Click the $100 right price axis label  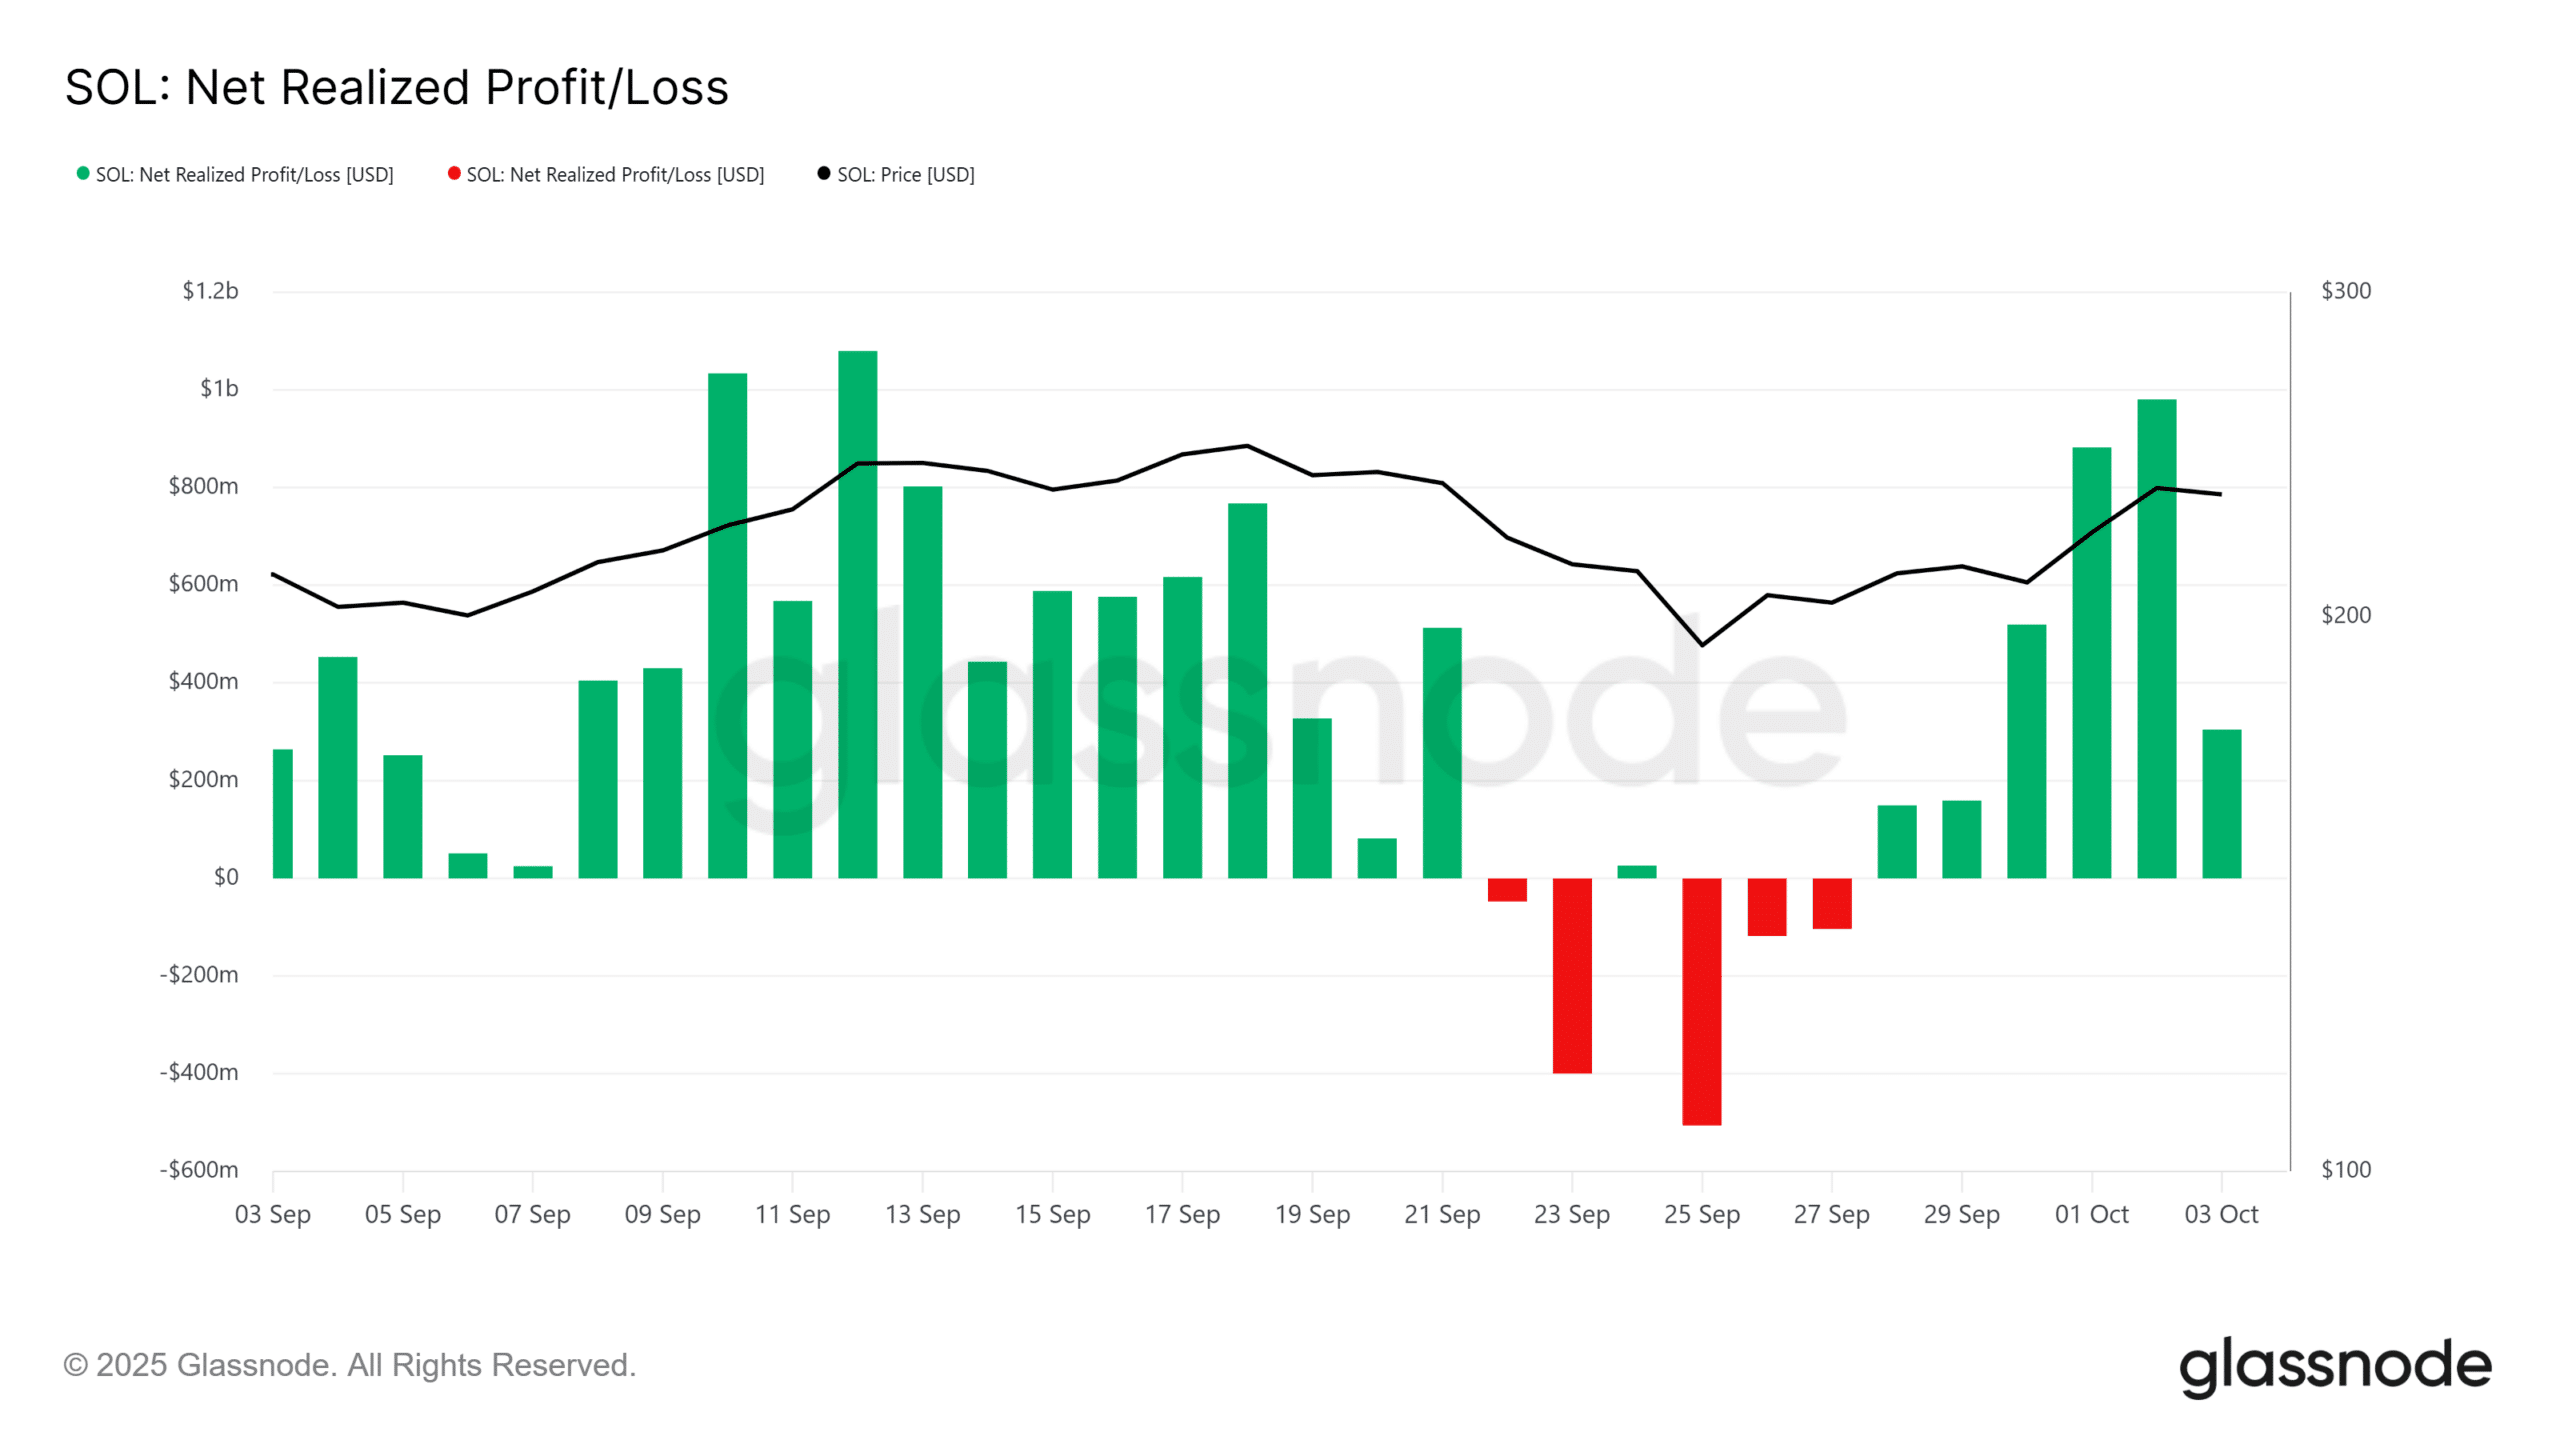2345,1169
